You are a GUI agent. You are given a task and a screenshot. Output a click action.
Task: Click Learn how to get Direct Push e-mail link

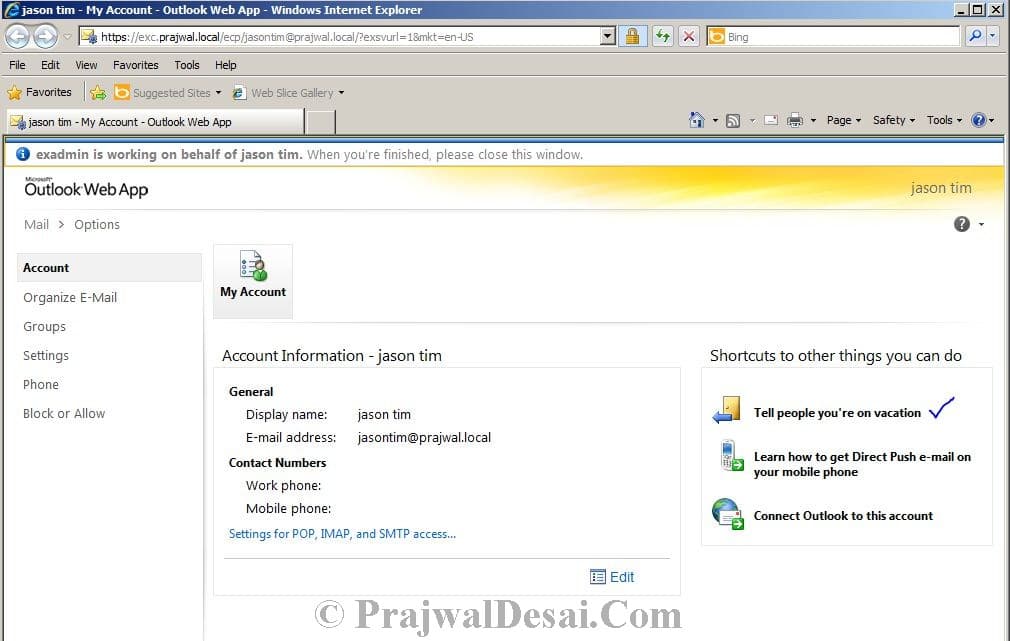point(862,464)
